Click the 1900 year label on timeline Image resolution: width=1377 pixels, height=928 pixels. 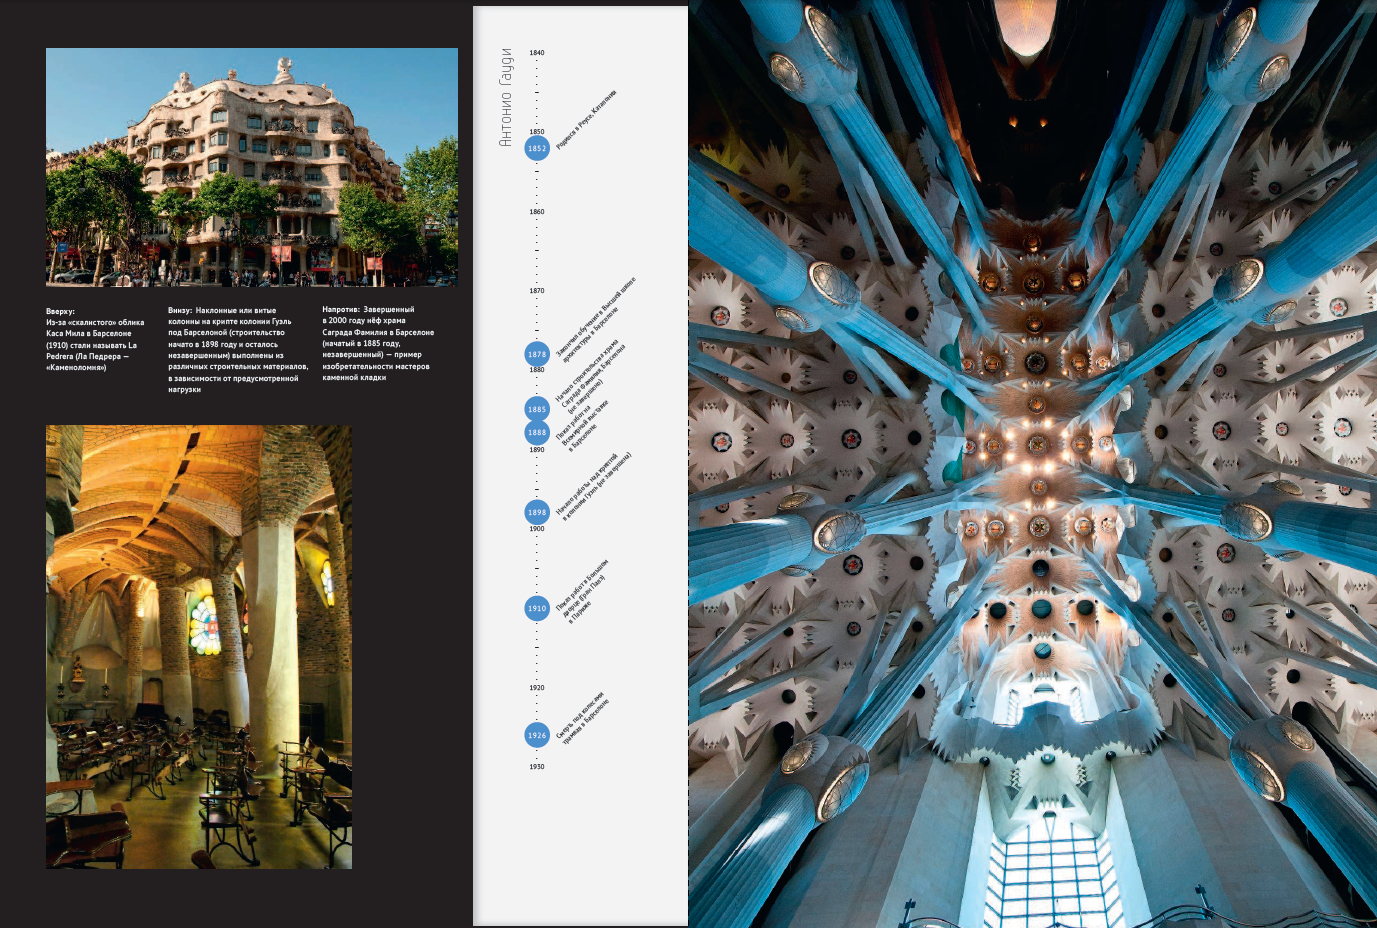click(537, 529)
